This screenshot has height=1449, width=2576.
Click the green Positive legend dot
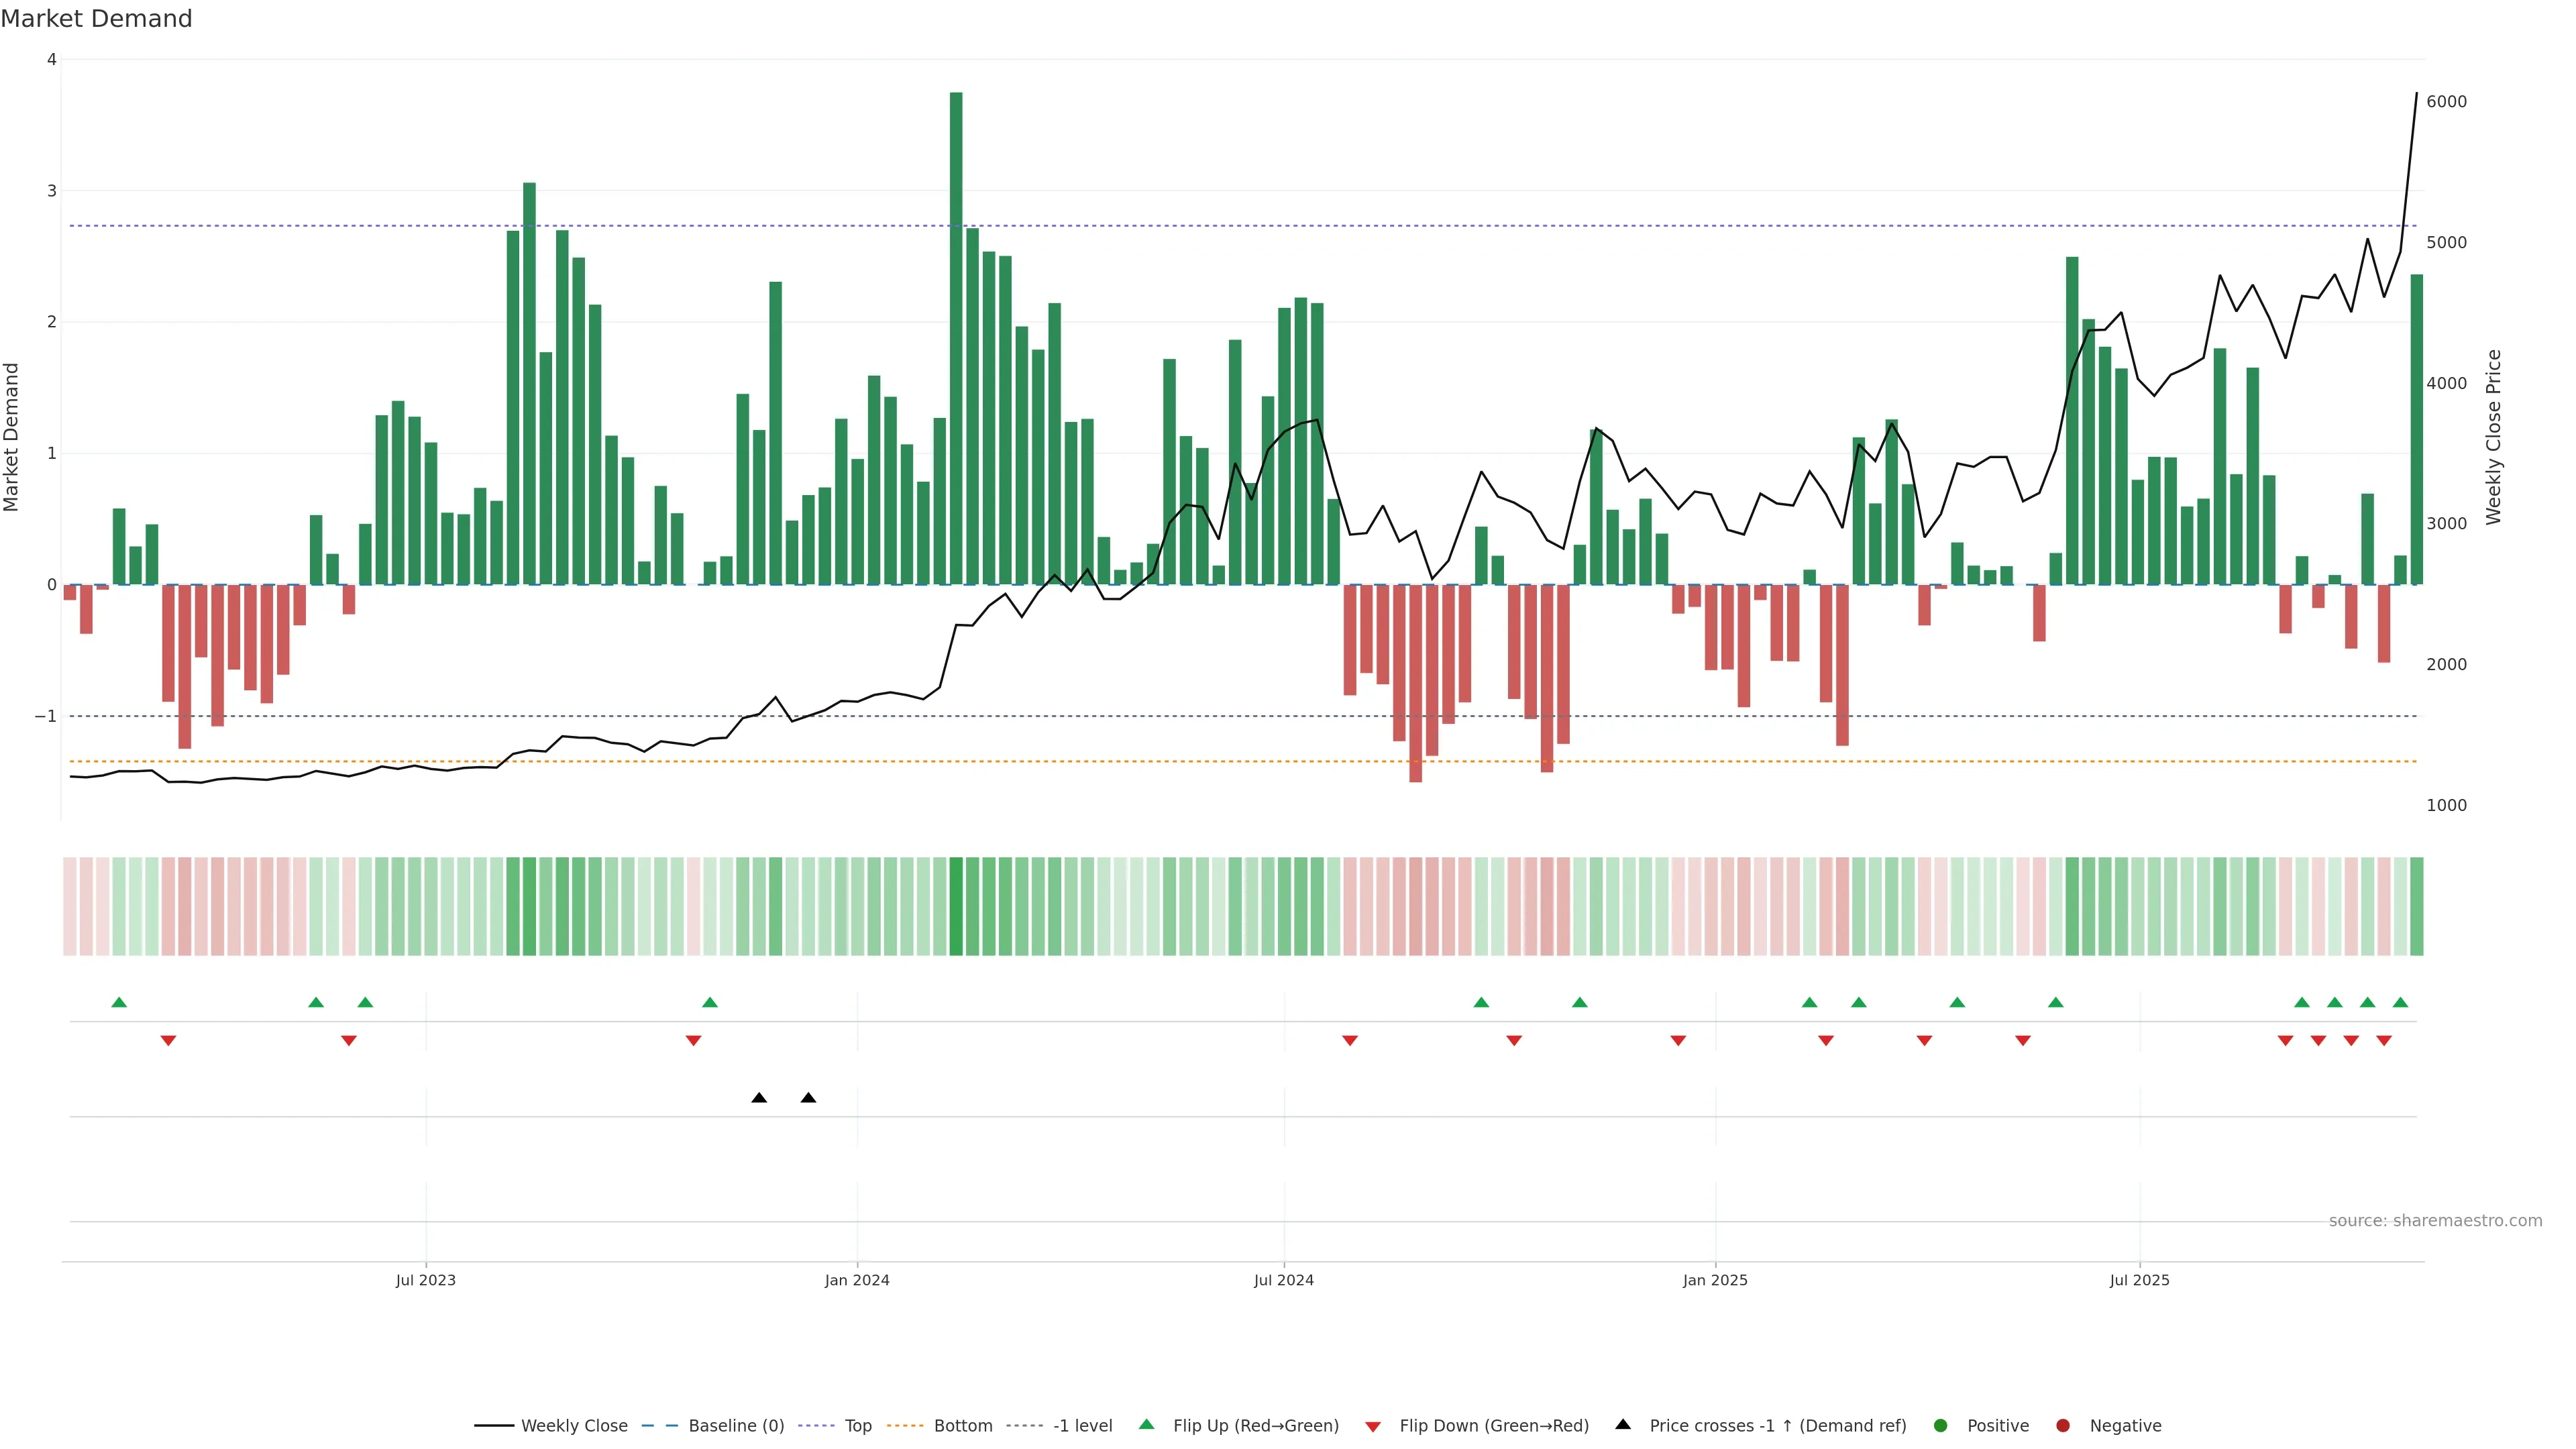pyautogui.click(x=1941, y=1425)
